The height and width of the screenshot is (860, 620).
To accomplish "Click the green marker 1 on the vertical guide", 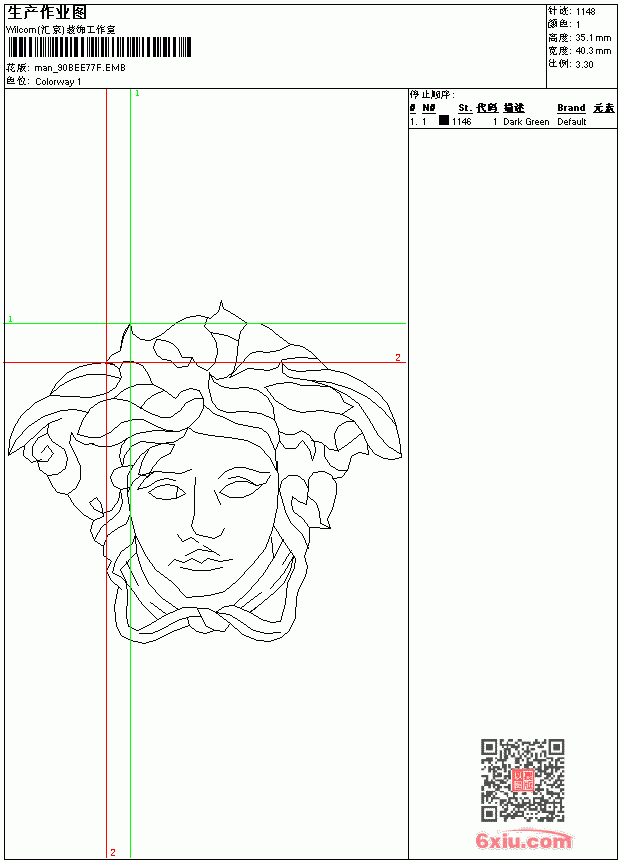I will (x=137, y=94).
